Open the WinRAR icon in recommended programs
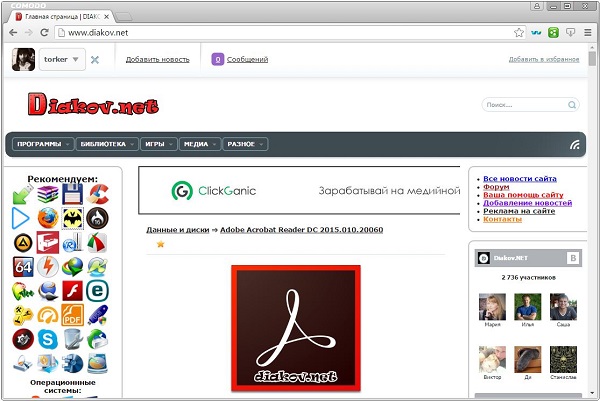 click(x=47, y=194)
